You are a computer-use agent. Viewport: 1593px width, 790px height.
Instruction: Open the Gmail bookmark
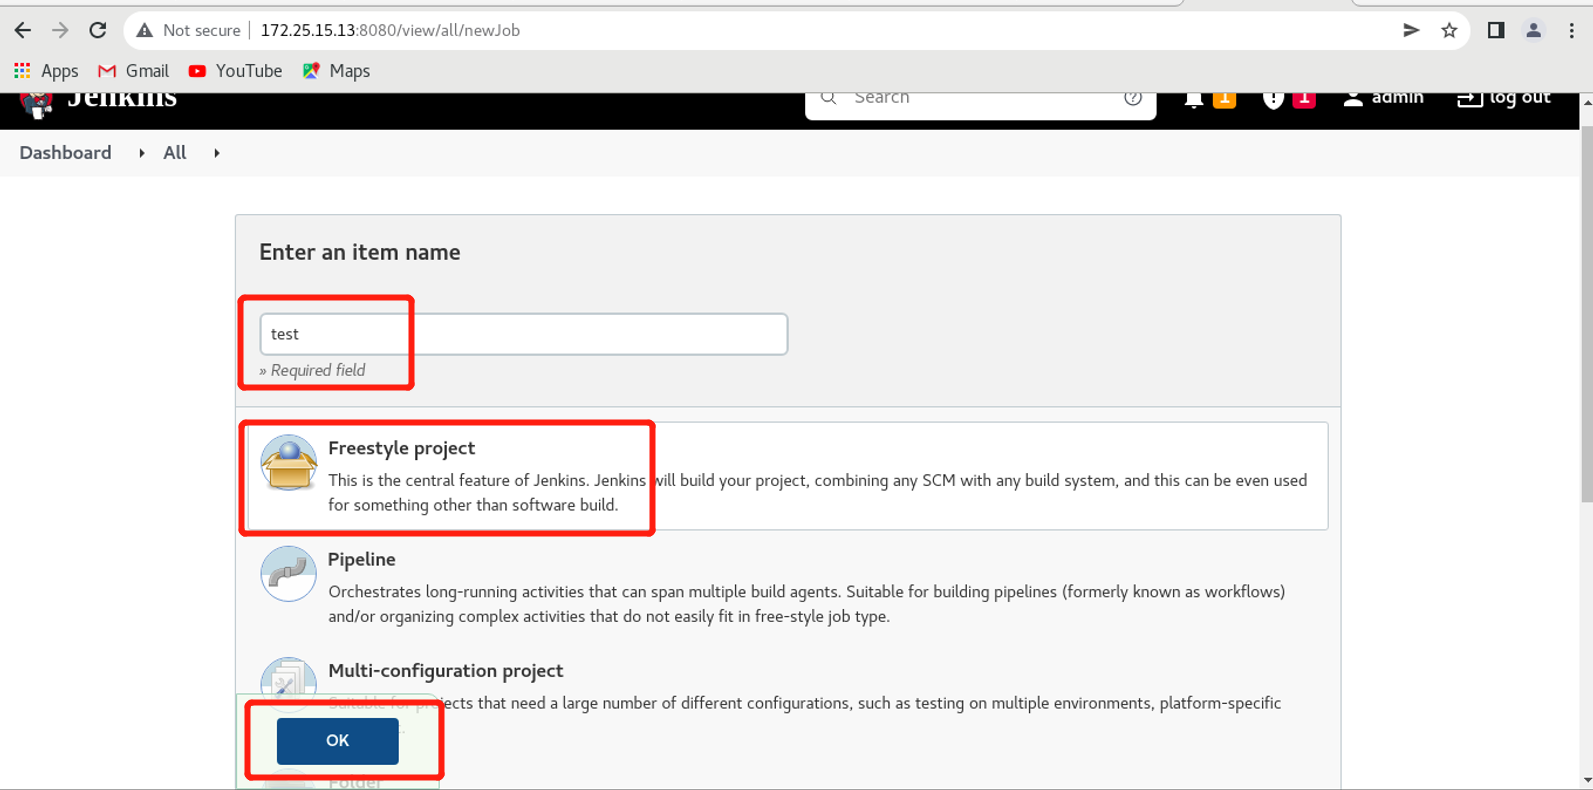(x=133, y=71)
